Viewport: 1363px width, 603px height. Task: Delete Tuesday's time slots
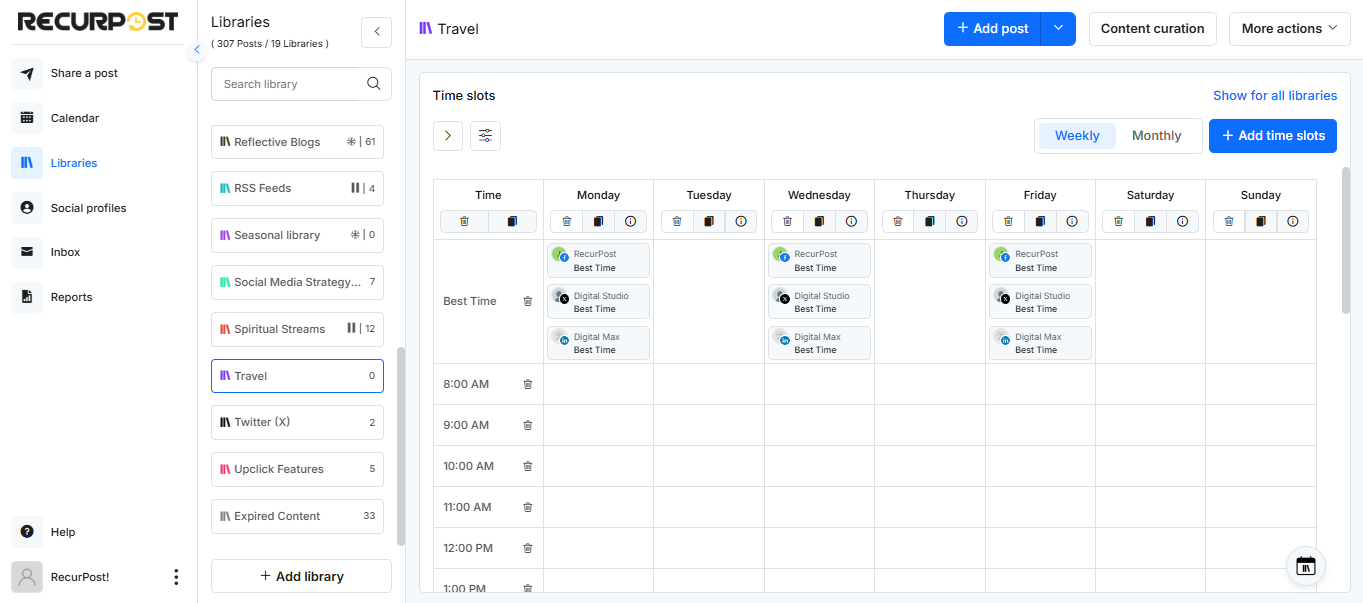point(677,221)
